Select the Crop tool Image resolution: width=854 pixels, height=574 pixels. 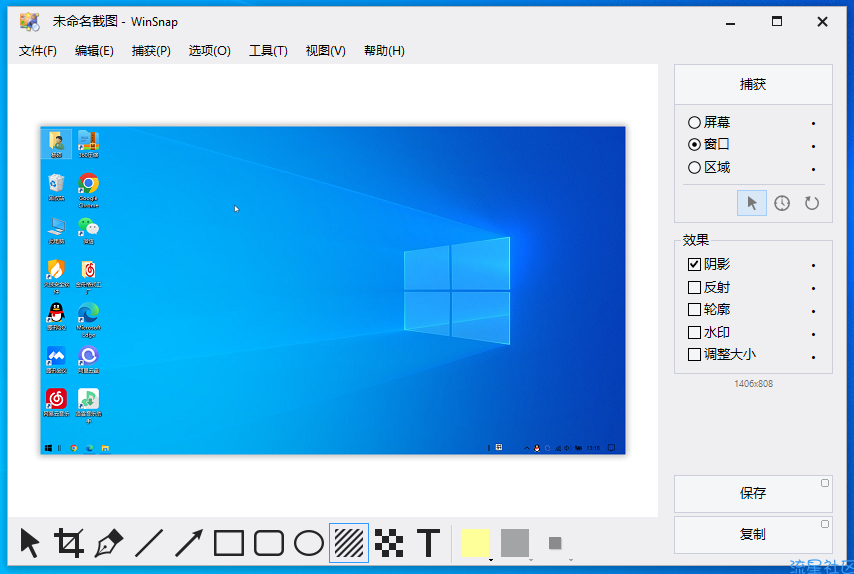point(69,542)
